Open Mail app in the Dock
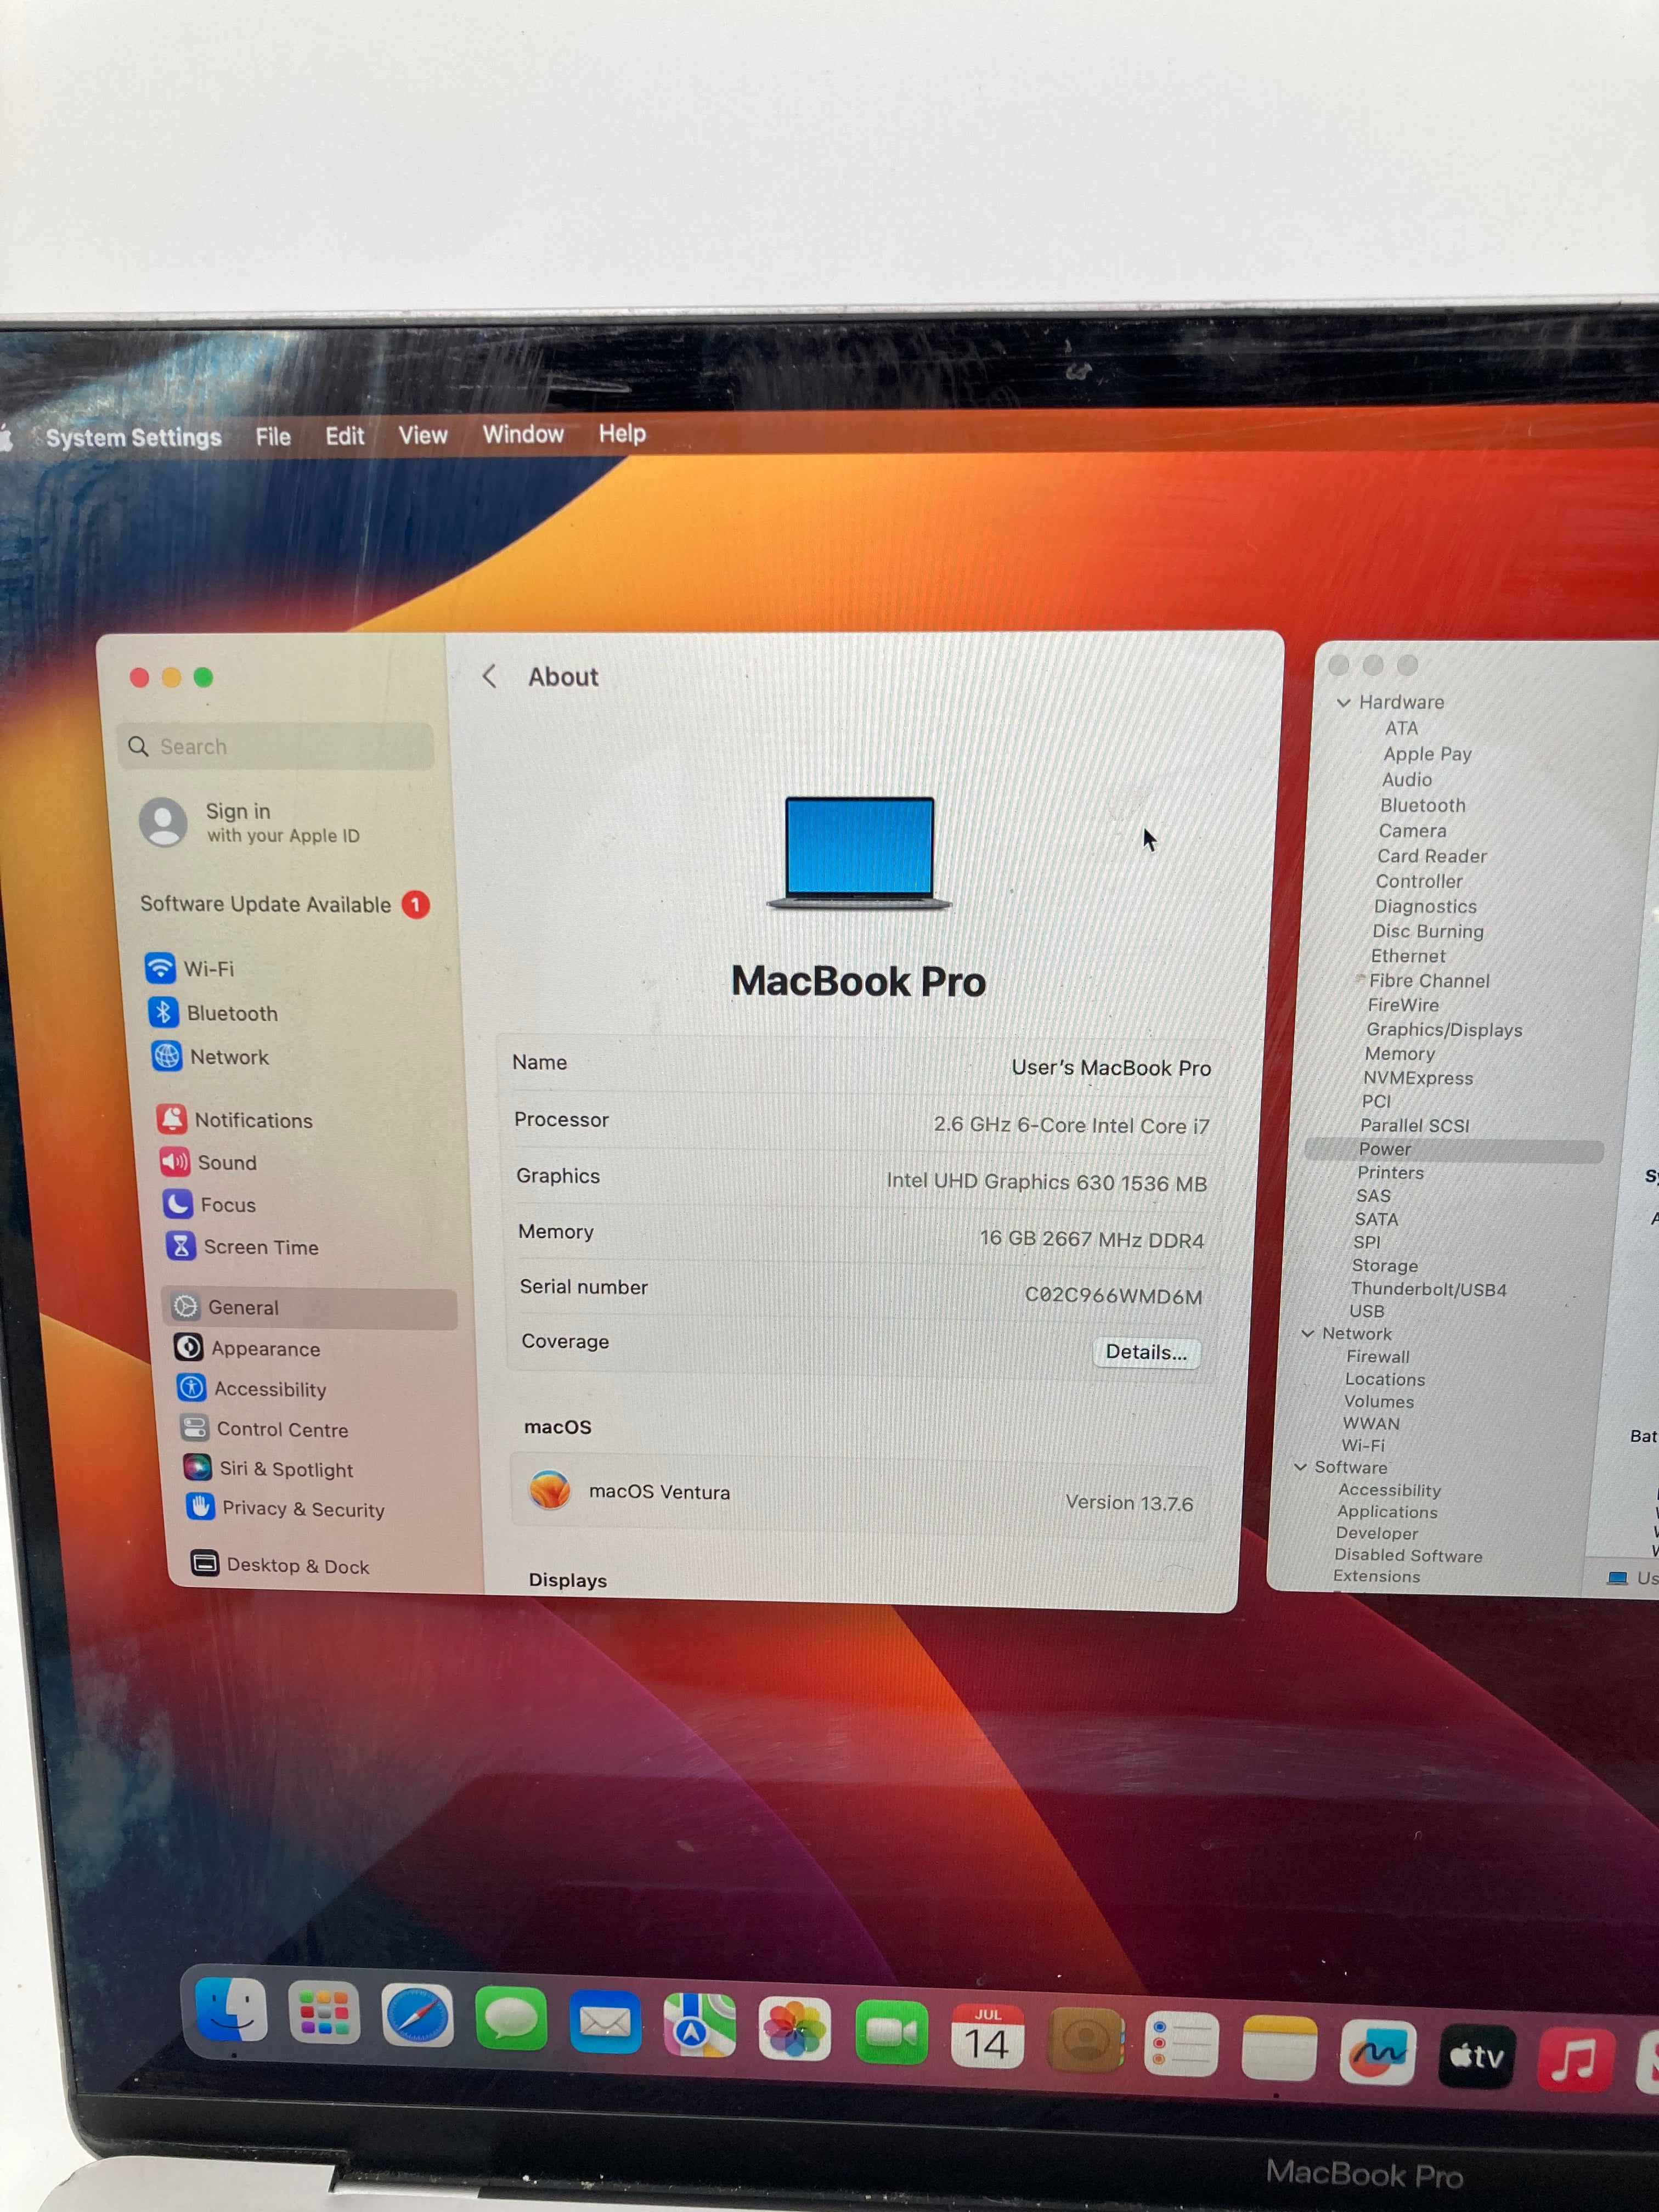Viewport: 1659px width, 2212px height. [x=605, y=2022]
